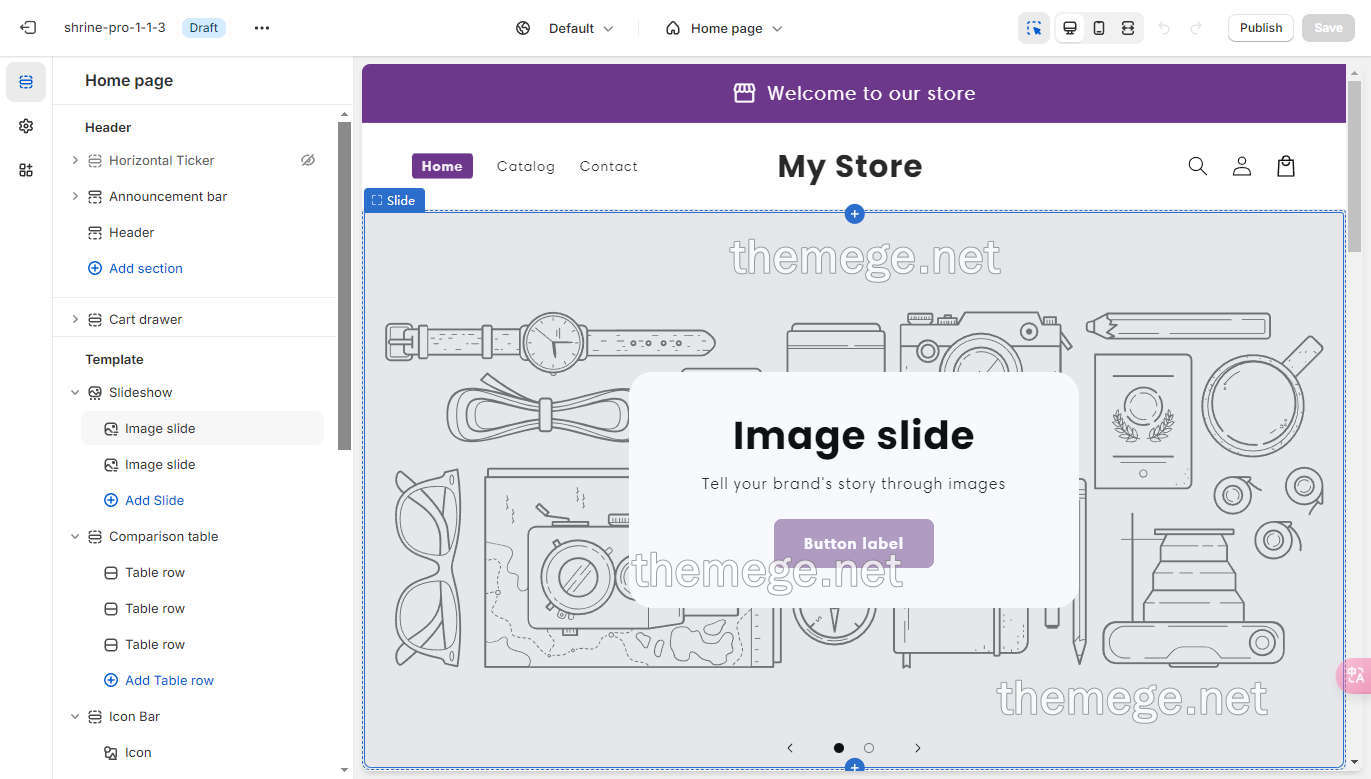This screenshot has width=1371, height=779.
Task: Select the second Image slide item
Action: click(202, 464)
